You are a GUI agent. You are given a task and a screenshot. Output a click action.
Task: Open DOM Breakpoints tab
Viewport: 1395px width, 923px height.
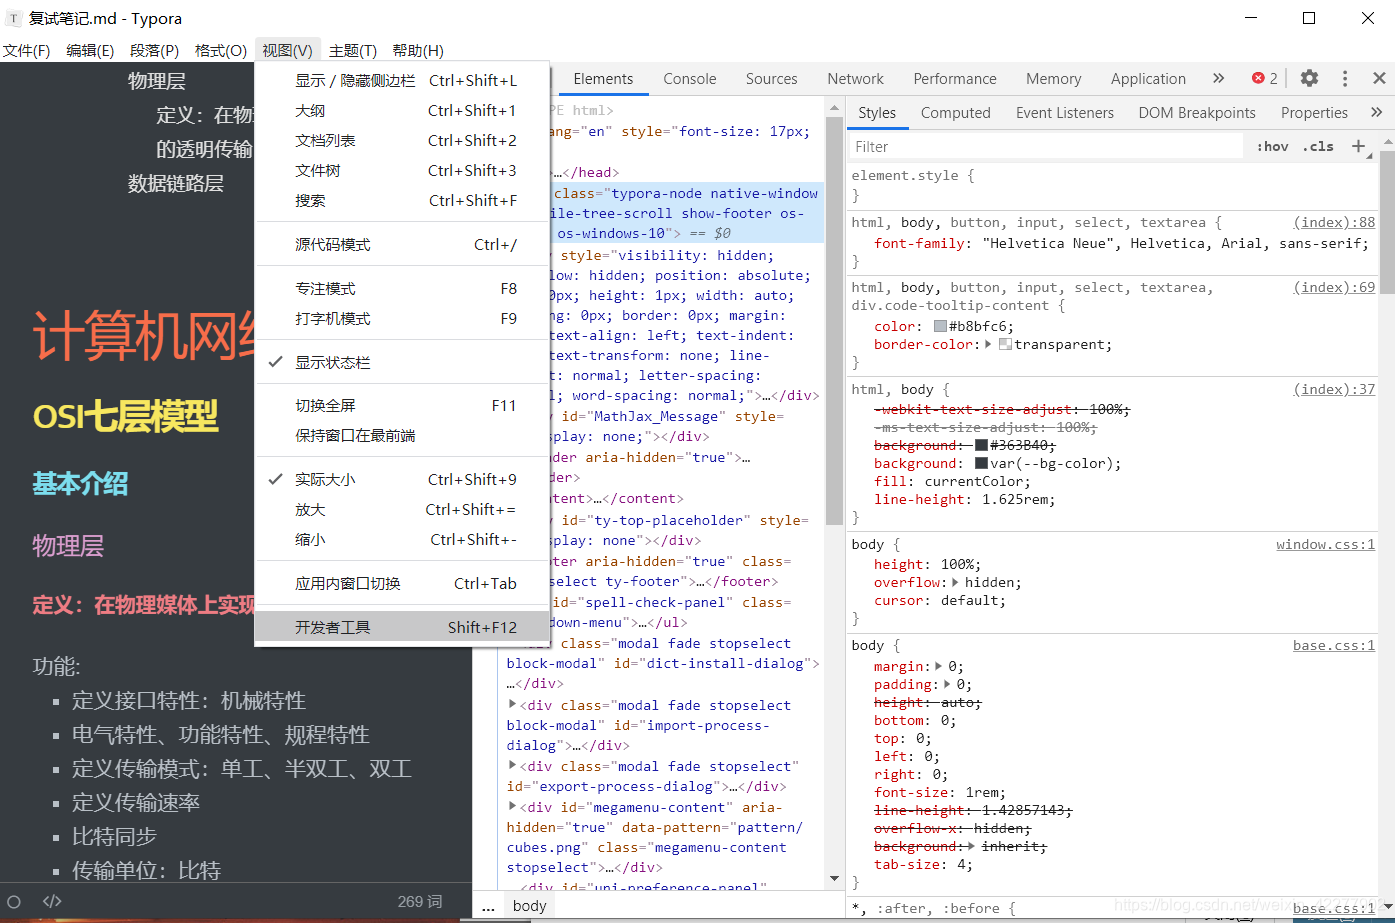point(1196,113)
